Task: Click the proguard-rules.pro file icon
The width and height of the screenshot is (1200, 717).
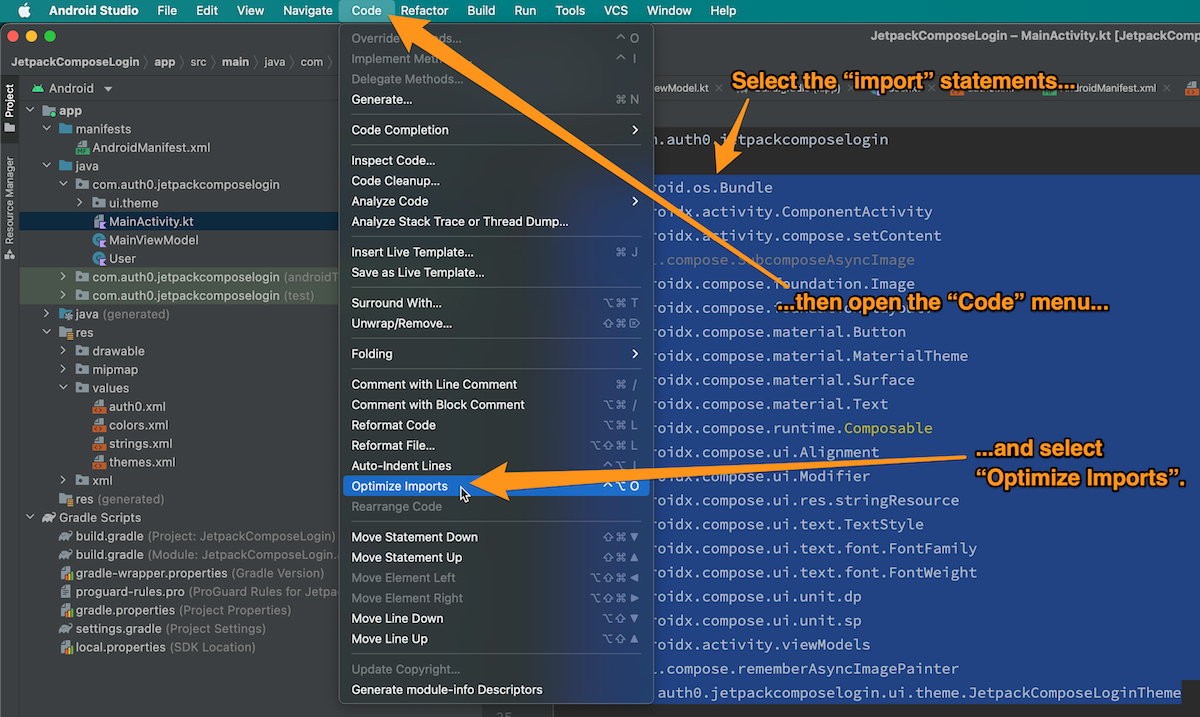Action: [x=66, y=592]
